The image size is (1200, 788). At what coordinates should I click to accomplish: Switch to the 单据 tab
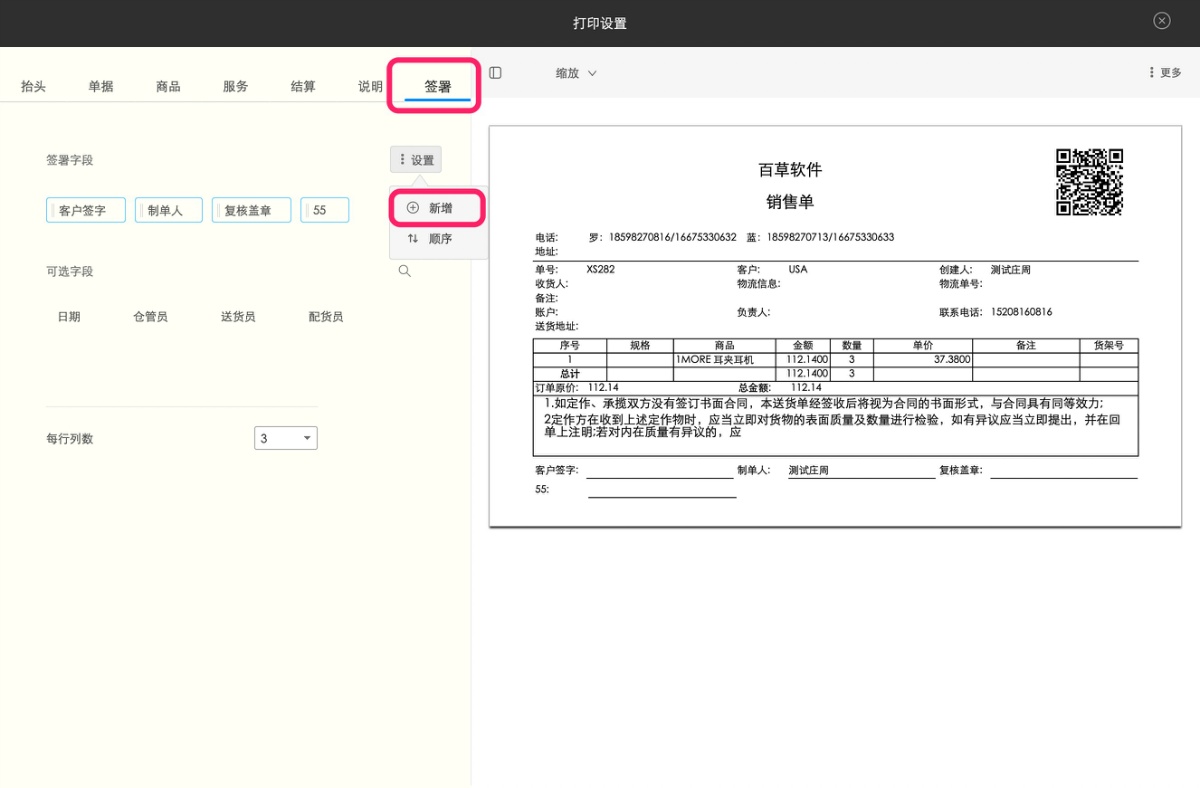pos(101,87)
